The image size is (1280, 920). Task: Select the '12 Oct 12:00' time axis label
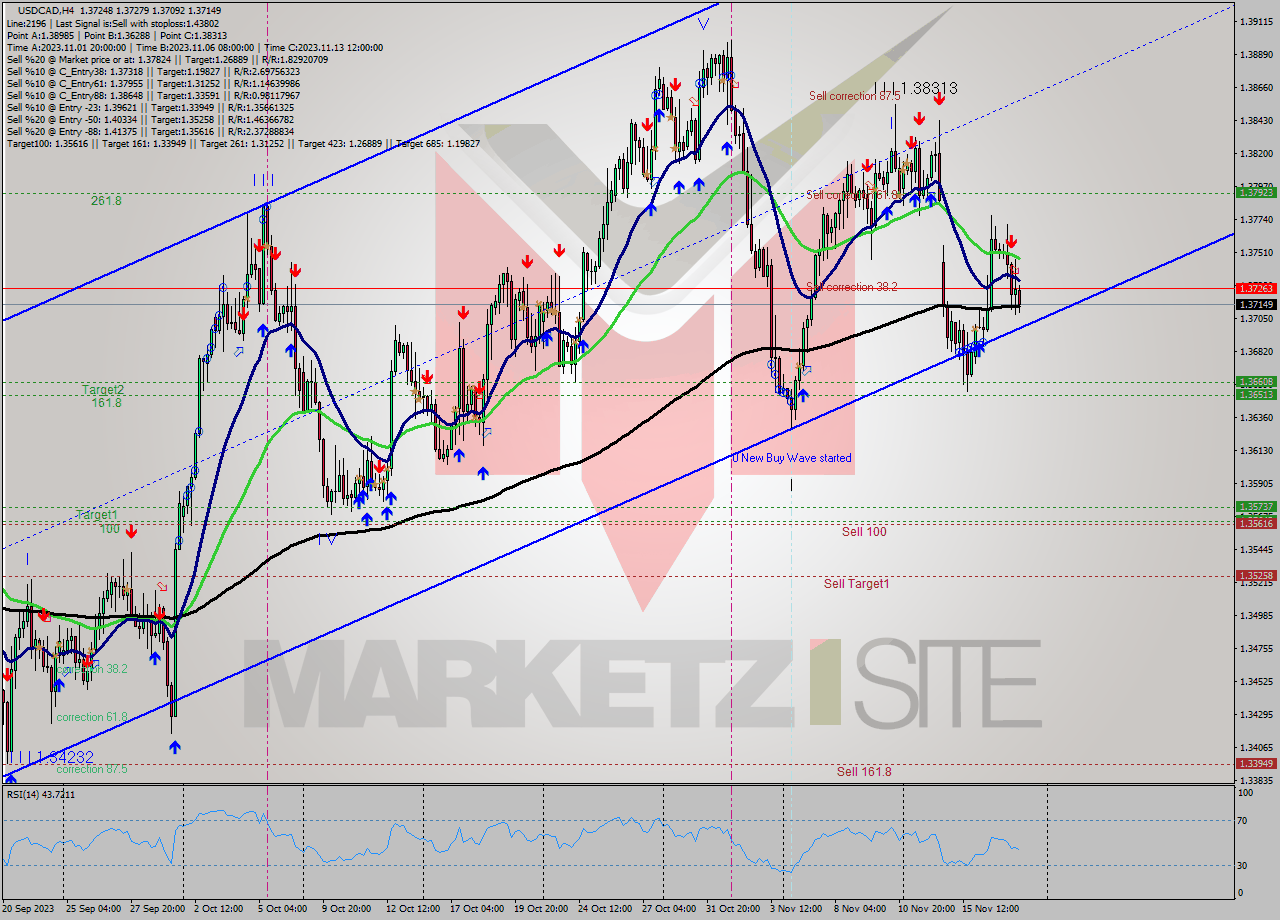pos(412,909)
